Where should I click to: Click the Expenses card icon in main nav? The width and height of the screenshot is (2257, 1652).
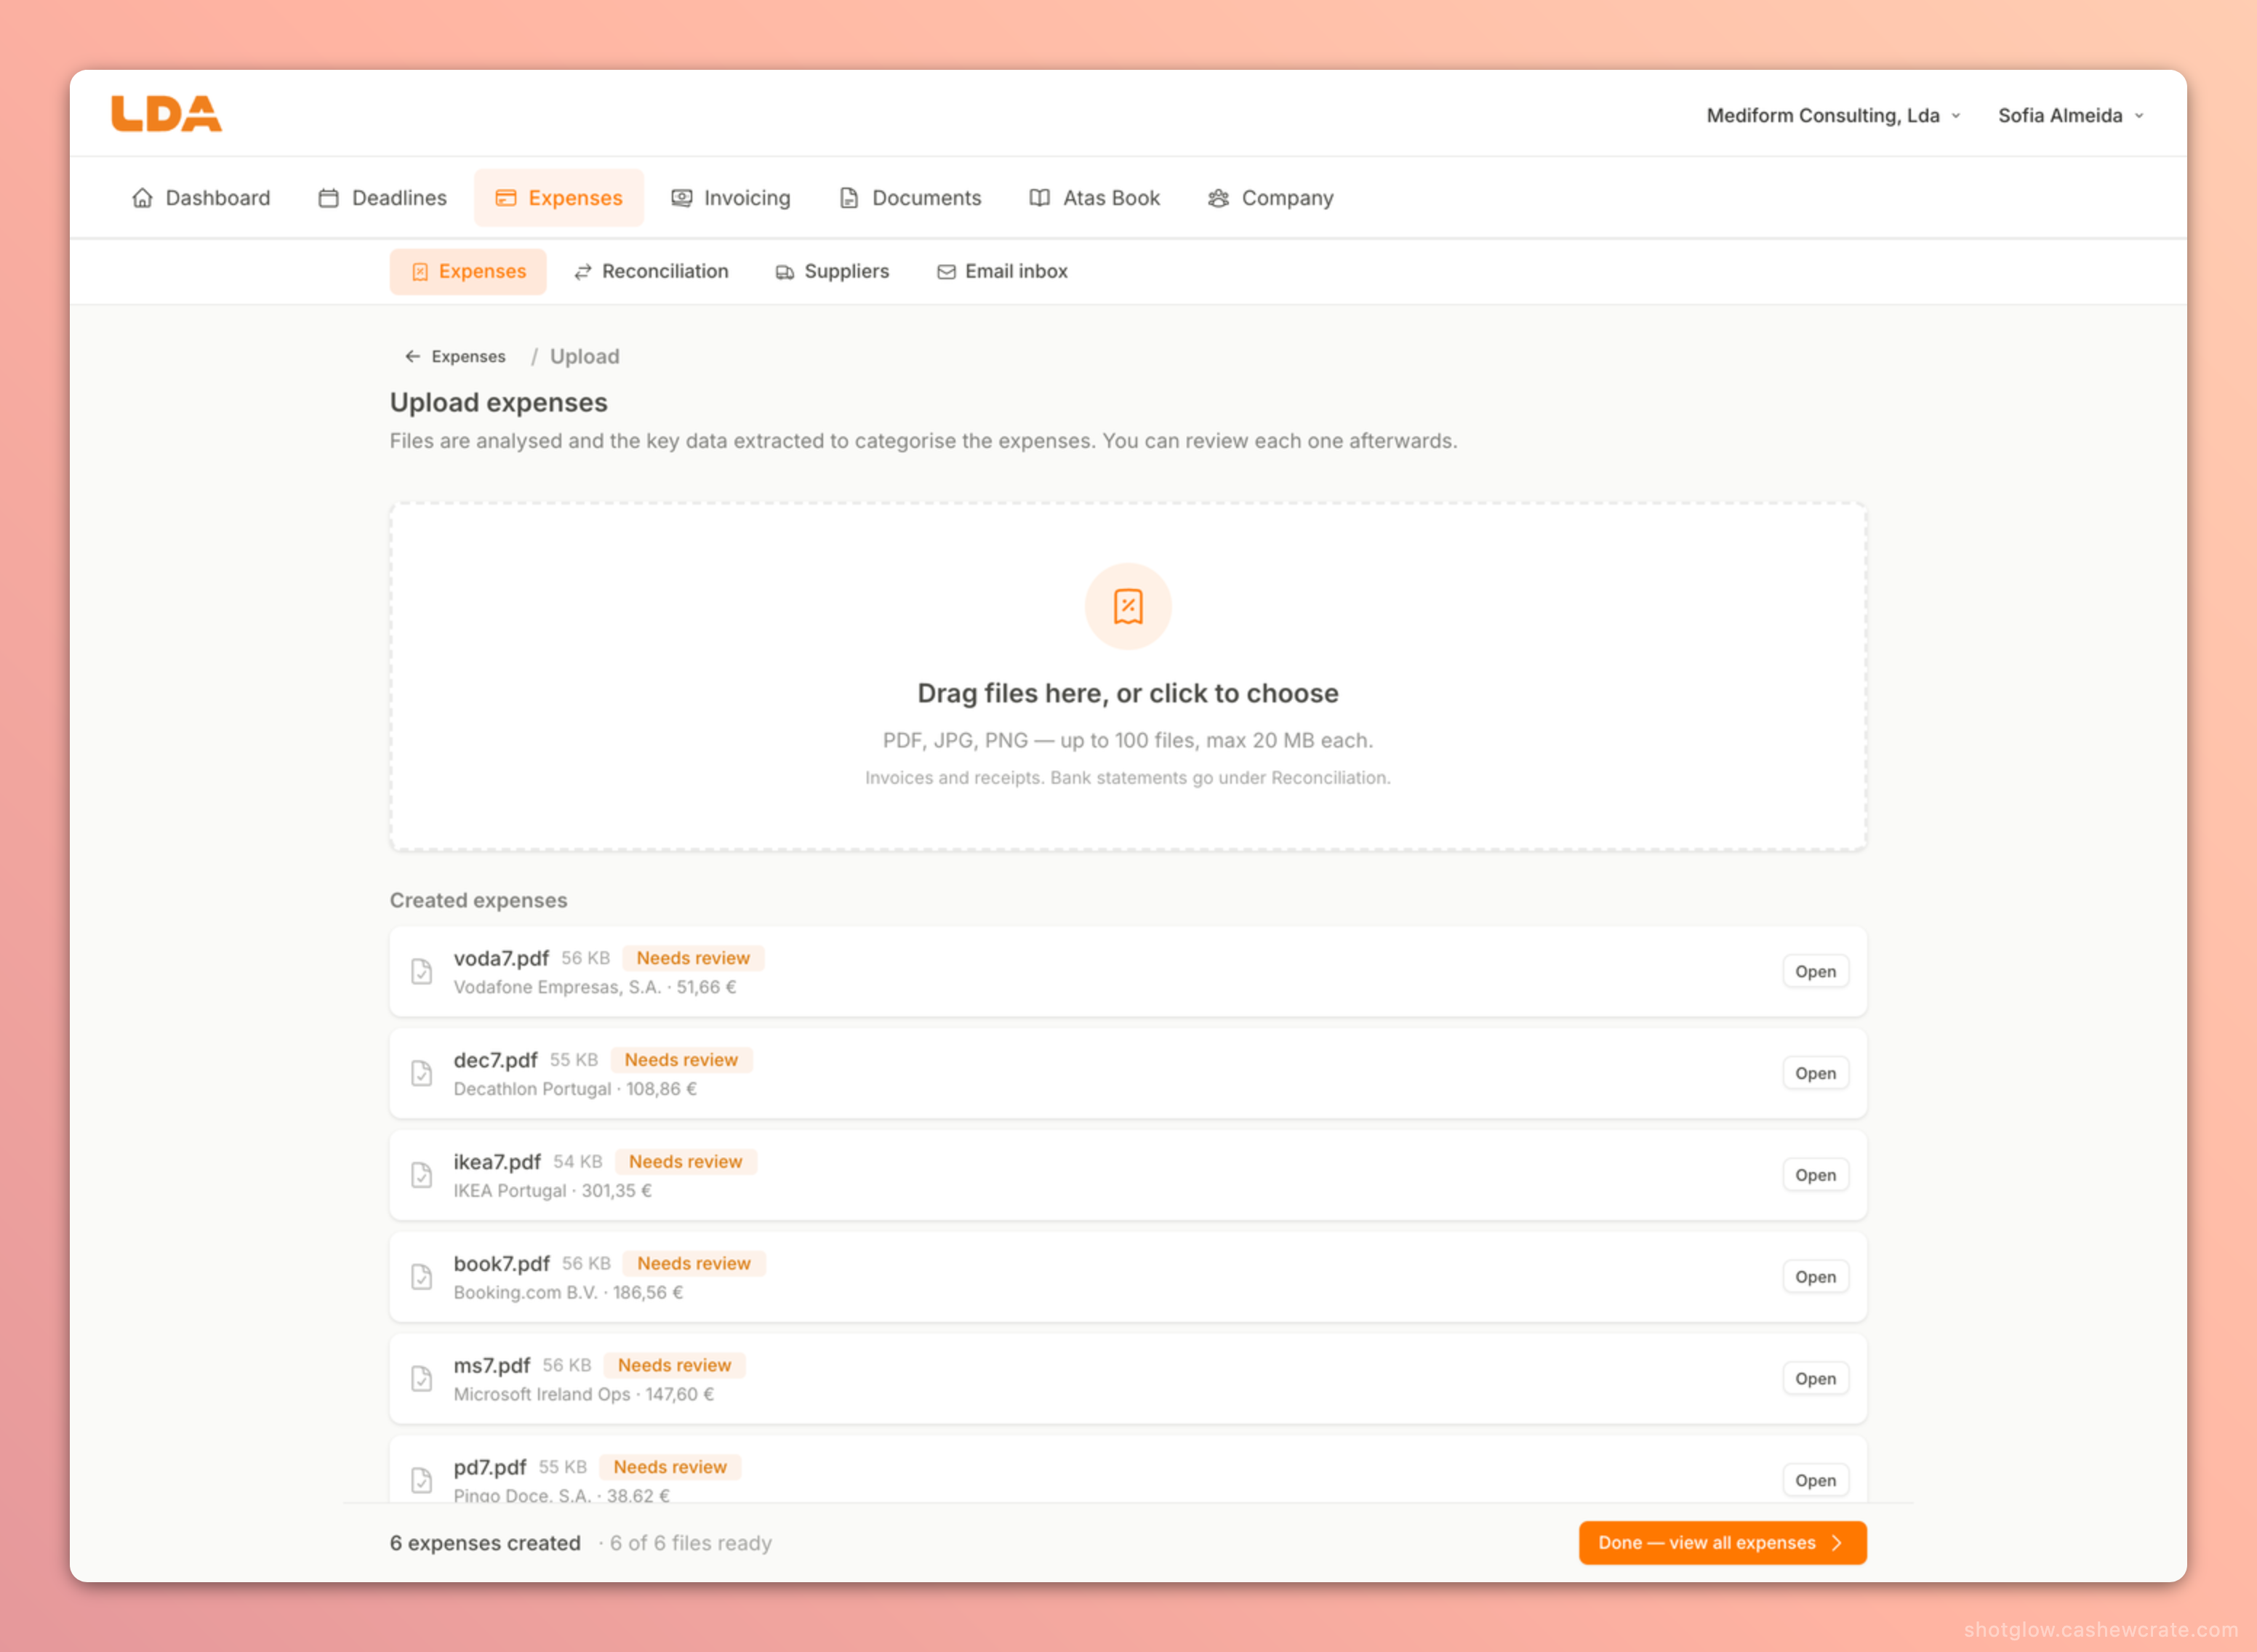pyautogui.click(x=506, y=198)
